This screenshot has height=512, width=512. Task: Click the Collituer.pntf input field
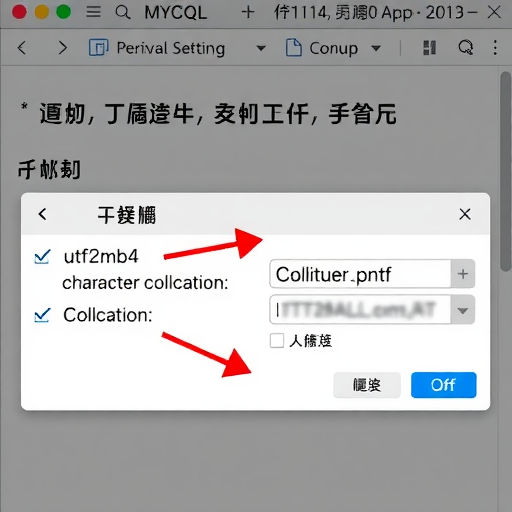pyautogui.click(x=360, y=274)
